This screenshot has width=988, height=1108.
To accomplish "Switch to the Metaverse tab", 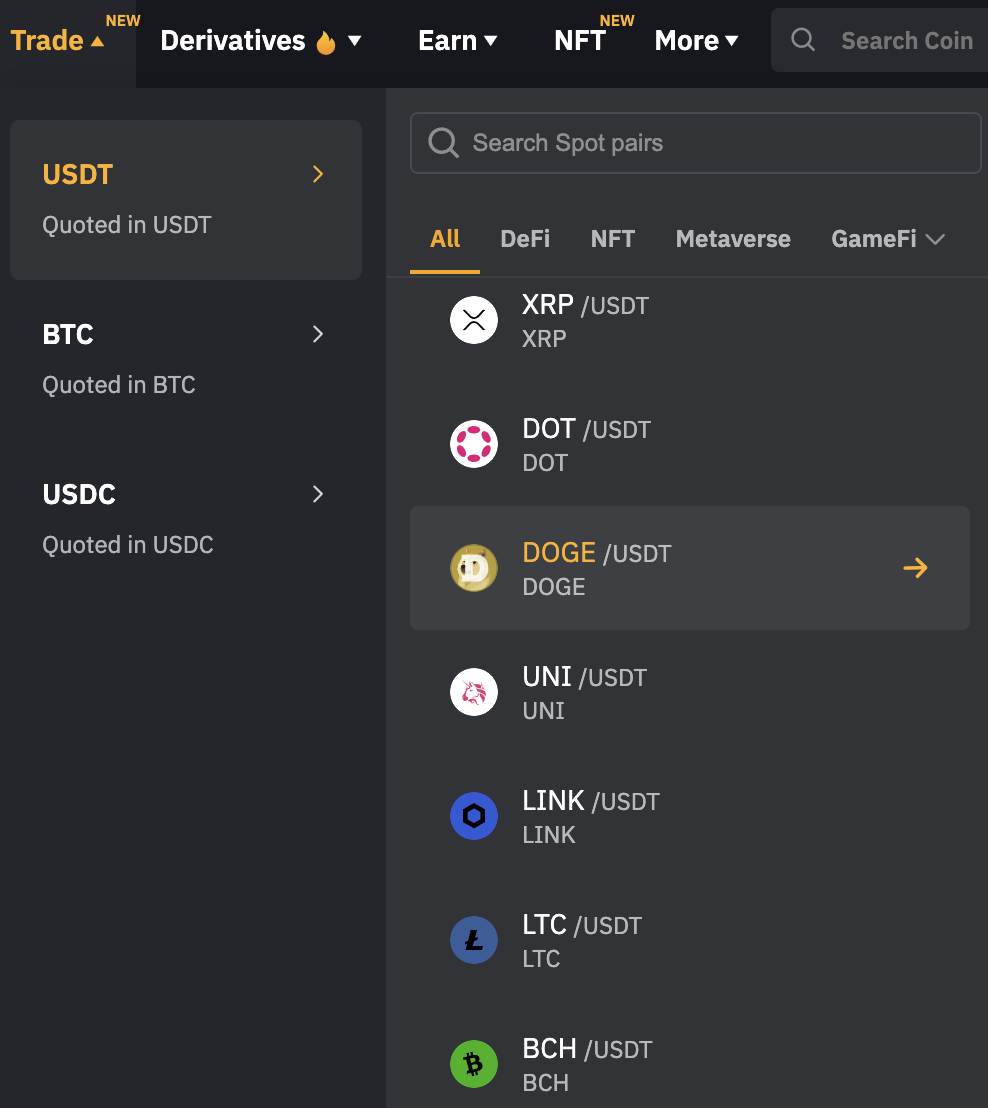I will 733,239.
